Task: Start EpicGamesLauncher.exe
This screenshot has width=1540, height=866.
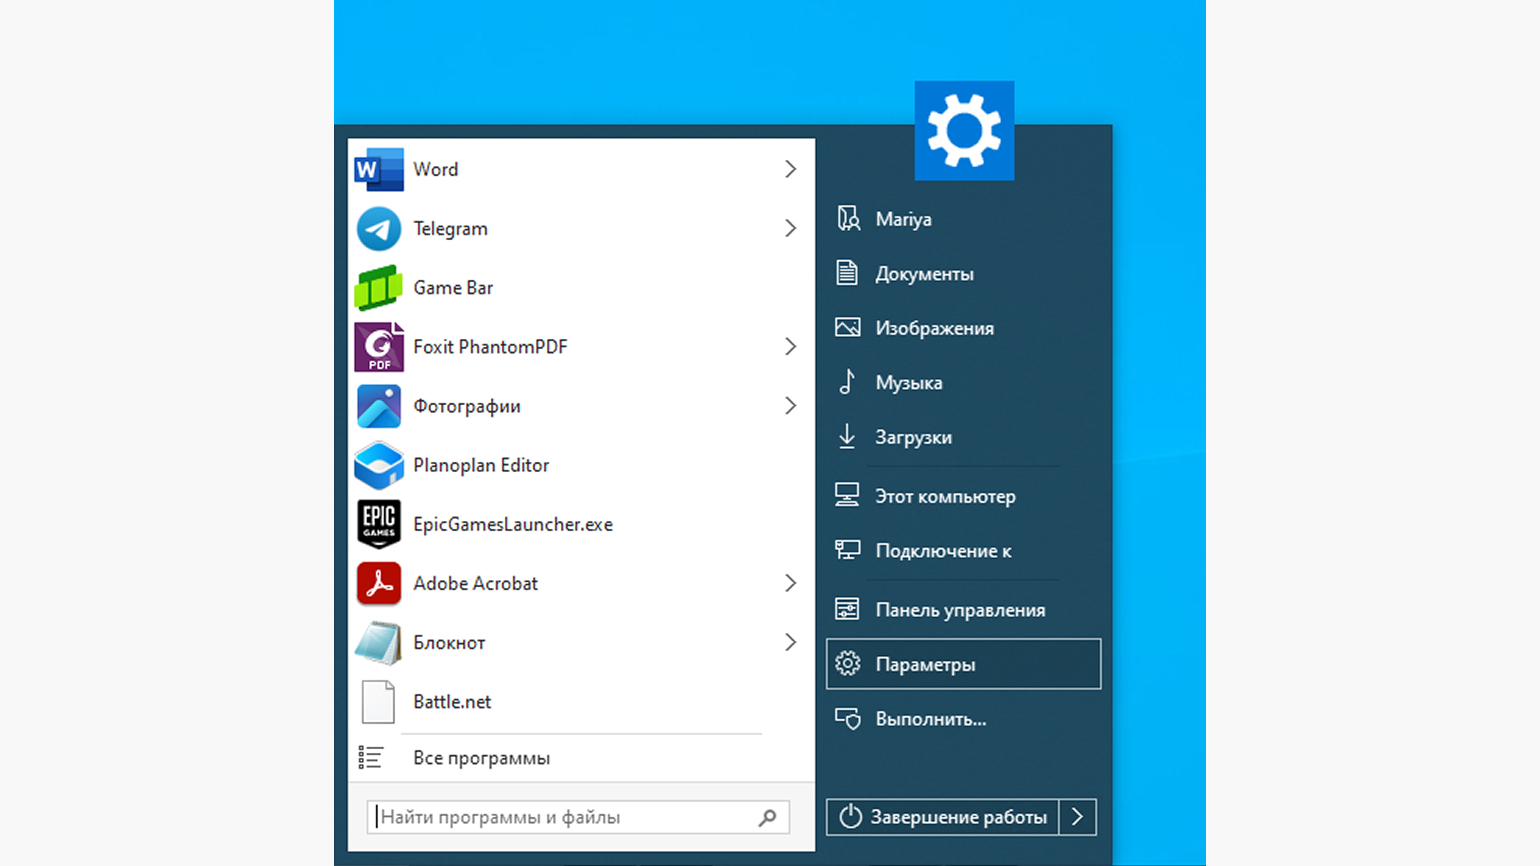Action: (513, 524)
